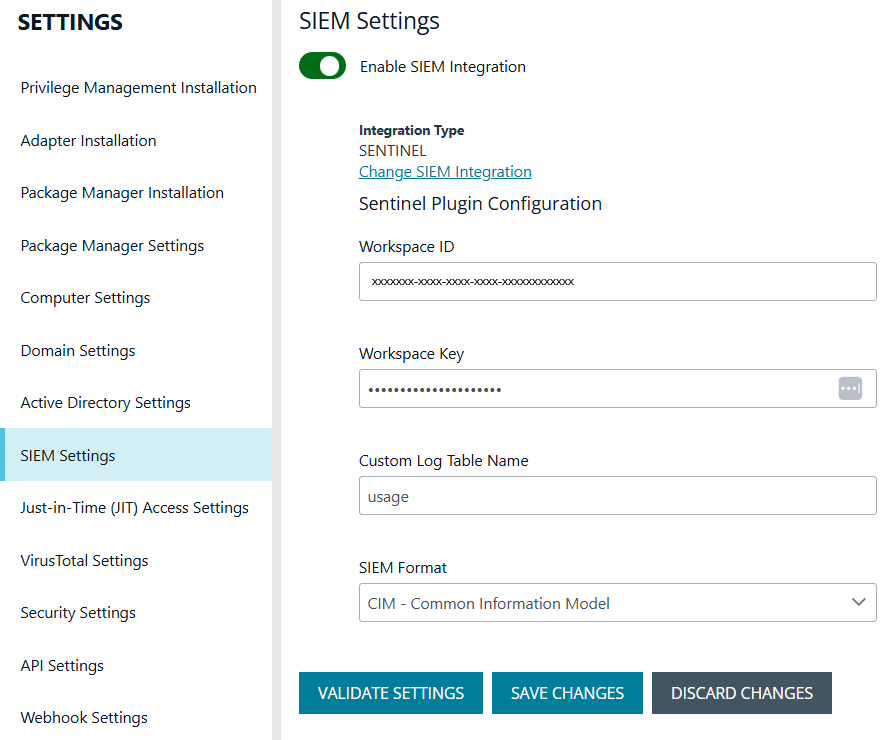Save changes to SIEM settings
882x740 pixels.
pos(567,692)
